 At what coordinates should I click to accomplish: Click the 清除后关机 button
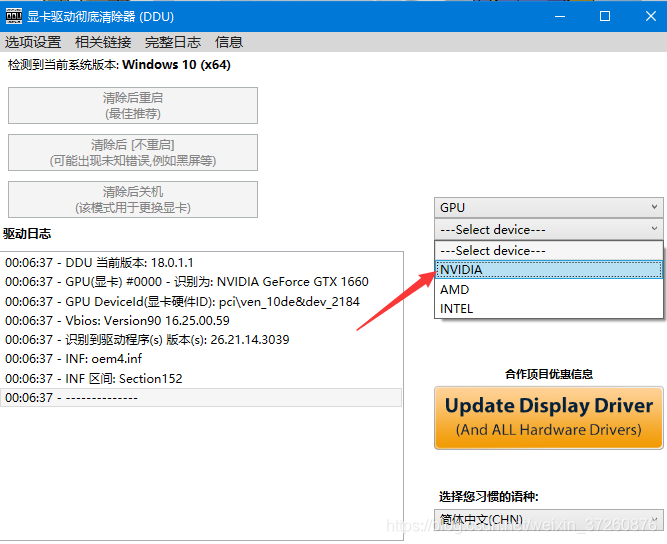(133, 199)
